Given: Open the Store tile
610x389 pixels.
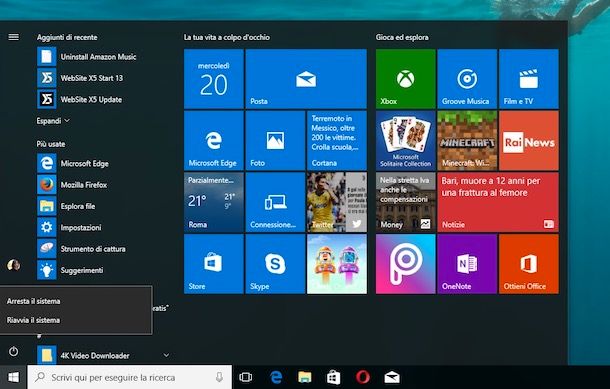Looking at the screenshot, I should click(x=214, y=264).
